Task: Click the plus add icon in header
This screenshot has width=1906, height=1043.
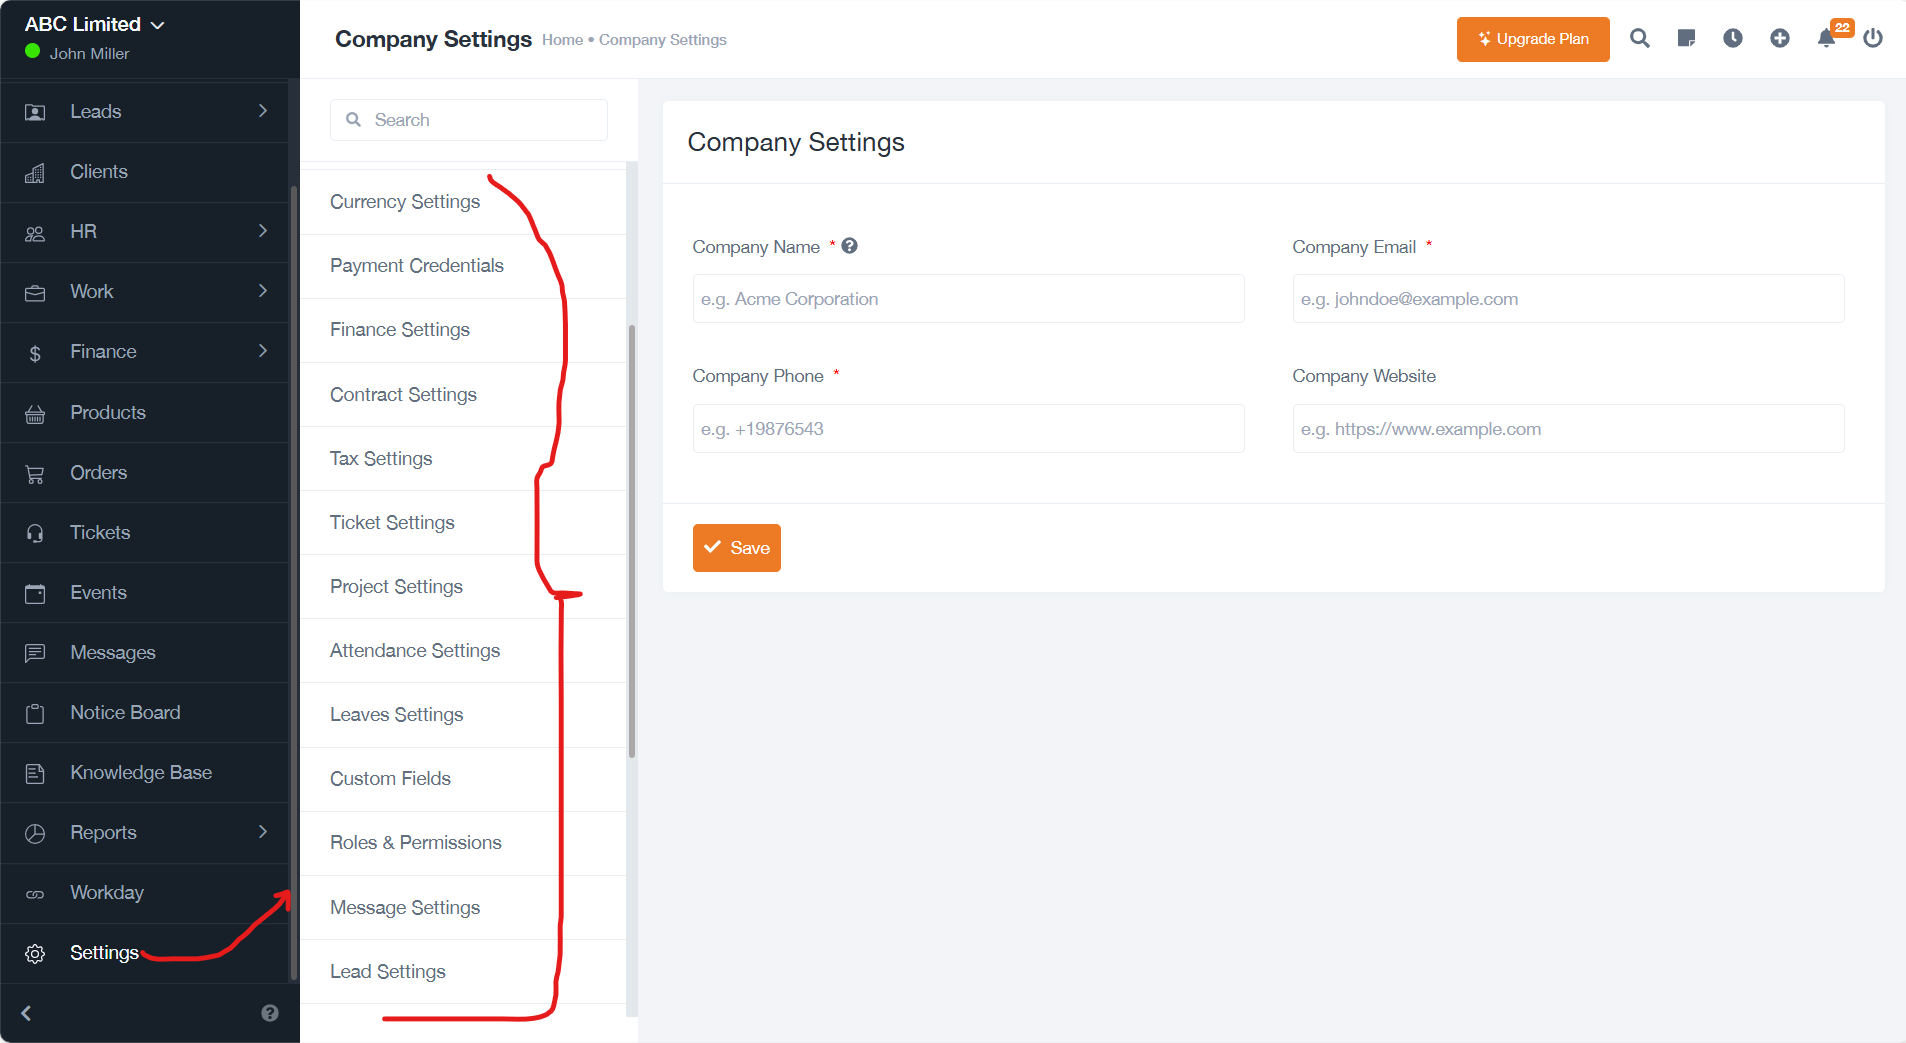Action: [1780, 39]
